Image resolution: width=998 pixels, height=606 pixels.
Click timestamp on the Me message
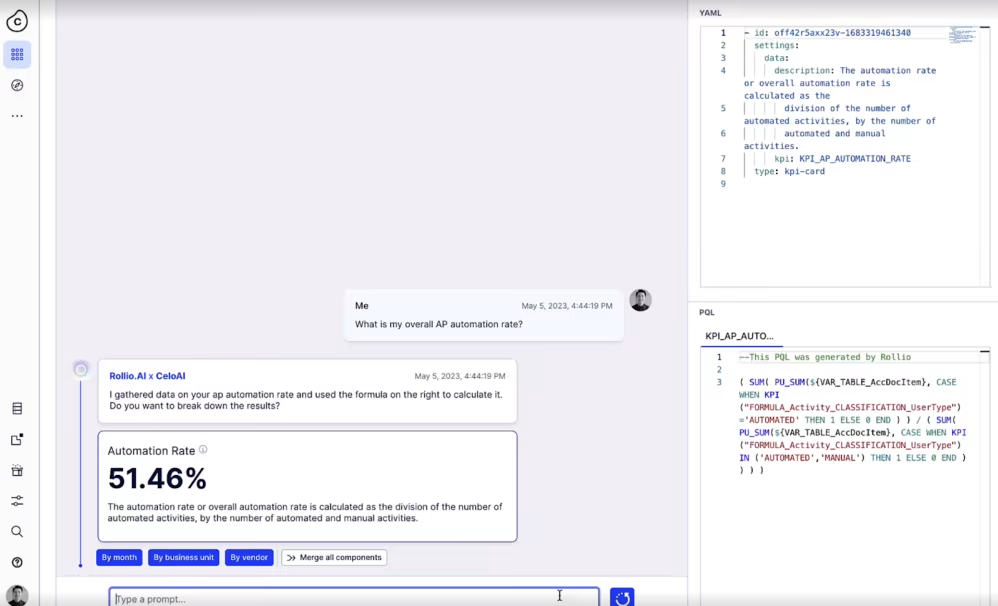(567, 306)
